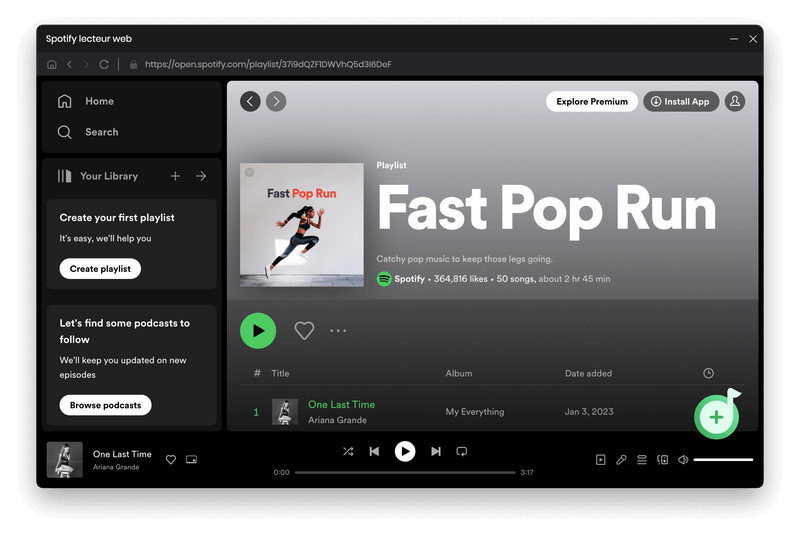Click the Date added column header
Viewport: 800px width, 536px height.
pyautogui.click(x=588, y=373)
